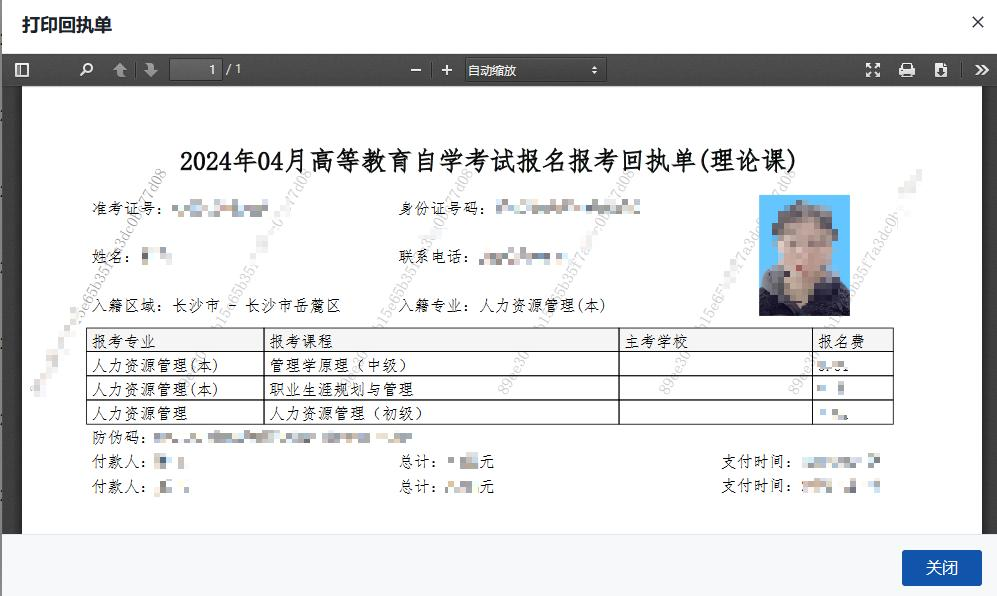Print the 回执单 receipt
The height and width of the screenshot is (596, 997).
tap(908, 70)
